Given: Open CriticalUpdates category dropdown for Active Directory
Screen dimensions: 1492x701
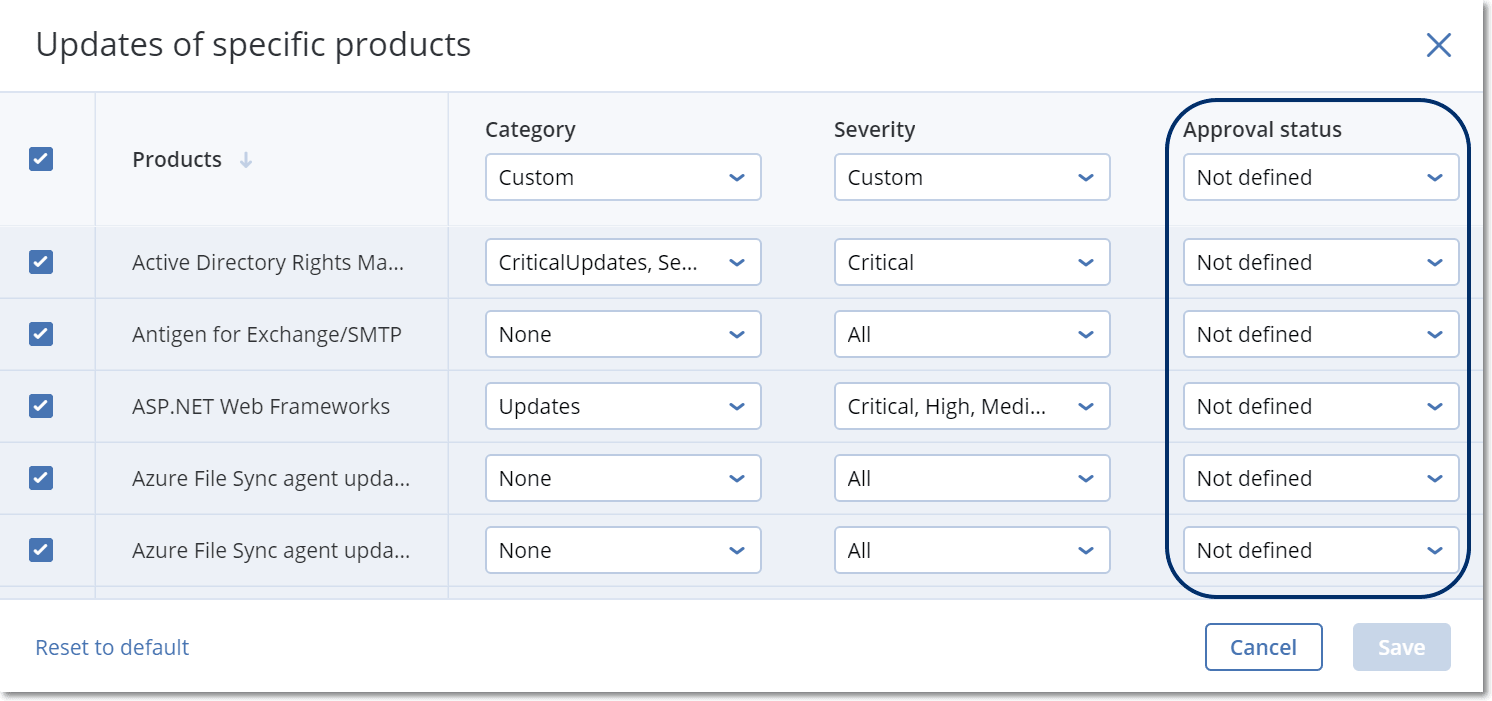Looking at the screenshot, I should click(x=622, y=262).
